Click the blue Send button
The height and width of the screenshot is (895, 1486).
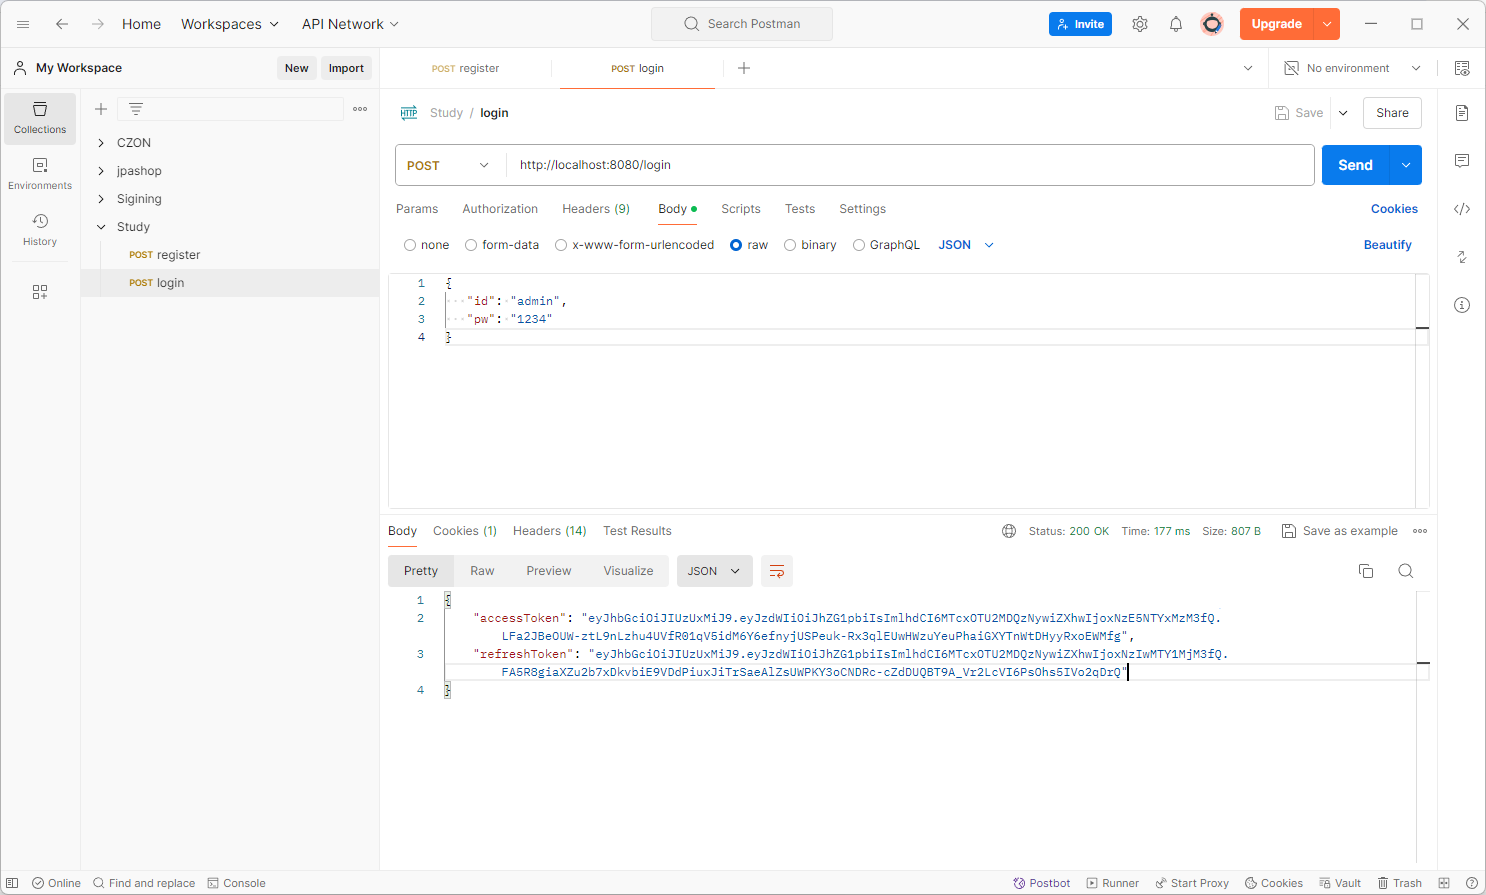pos(1356,165)
